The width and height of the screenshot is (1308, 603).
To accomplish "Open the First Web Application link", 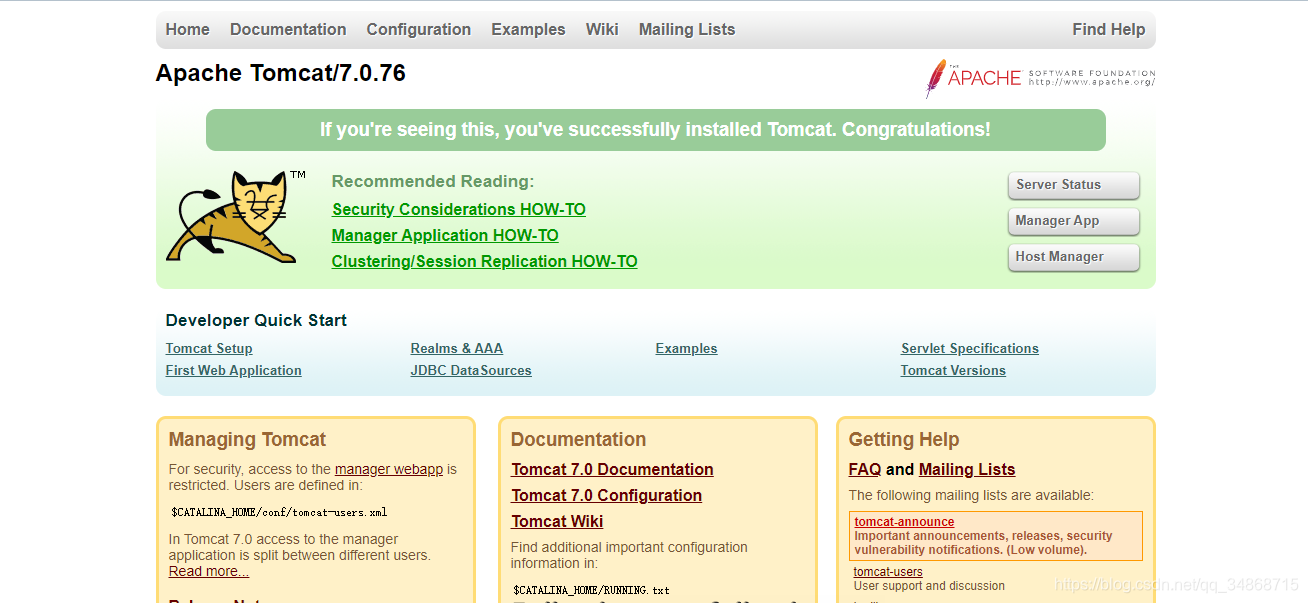I will (x=234, y=370).
